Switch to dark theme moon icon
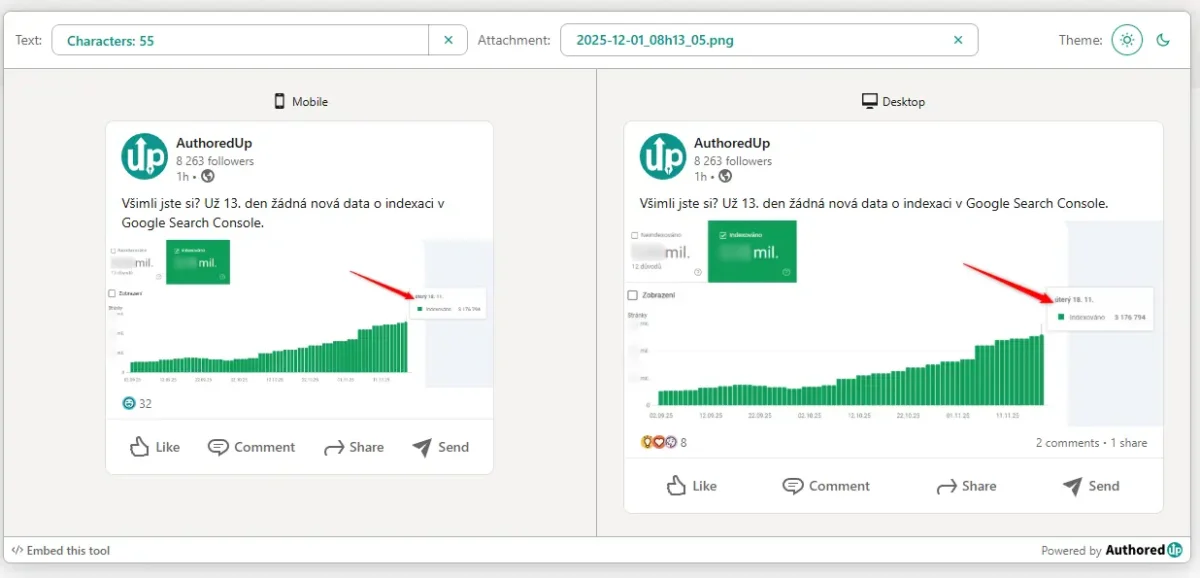Image resolution: width=1200 pixels, height=578 pixels. 1163,40
